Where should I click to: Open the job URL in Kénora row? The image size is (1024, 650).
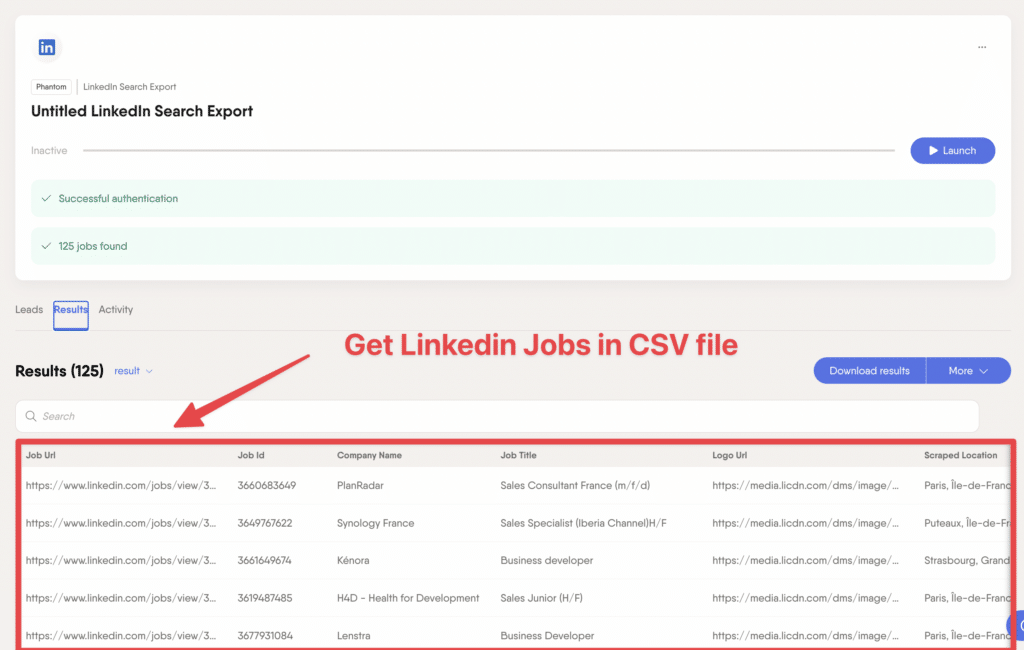[x=121, y=561]
